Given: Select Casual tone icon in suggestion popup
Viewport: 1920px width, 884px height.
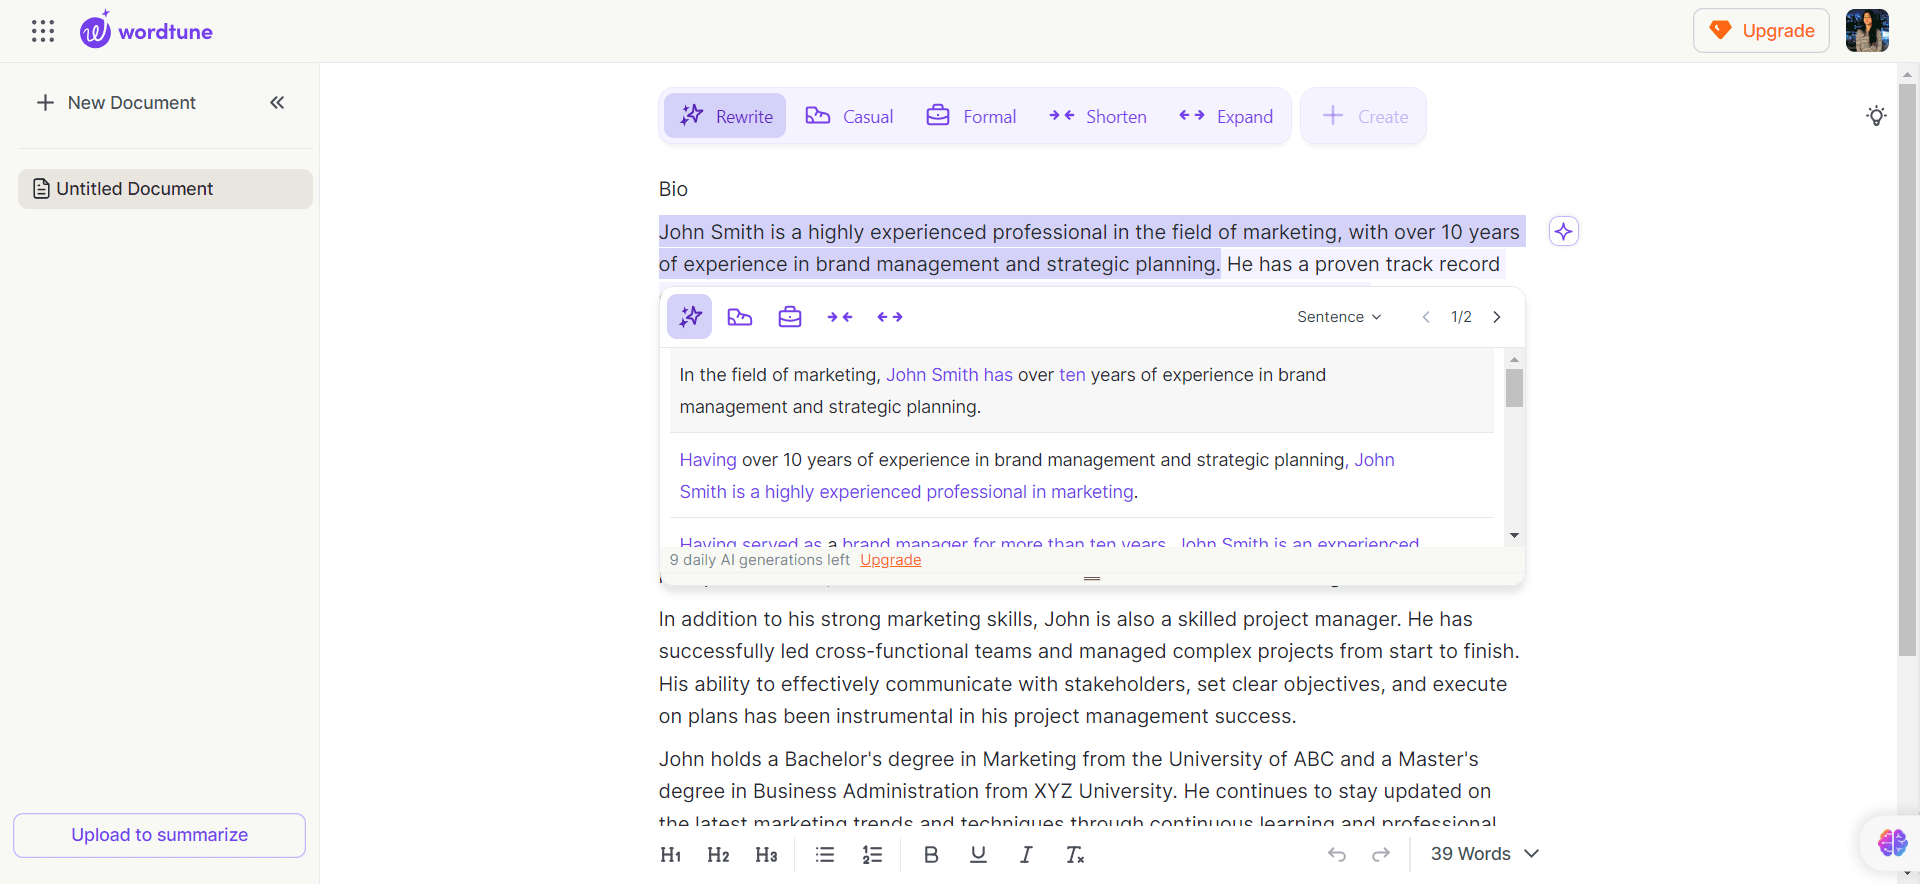Looking at the screenshot, I should click(739, 317).
